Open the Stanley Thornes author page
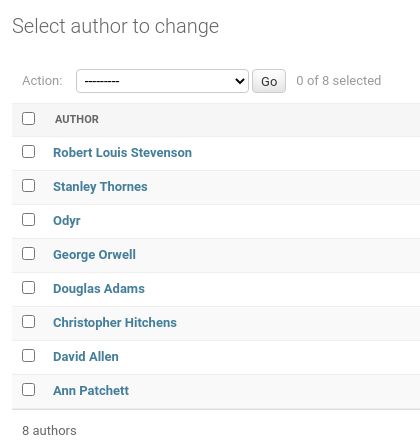Viewport: 420px width, 445px height. (100, 187)
